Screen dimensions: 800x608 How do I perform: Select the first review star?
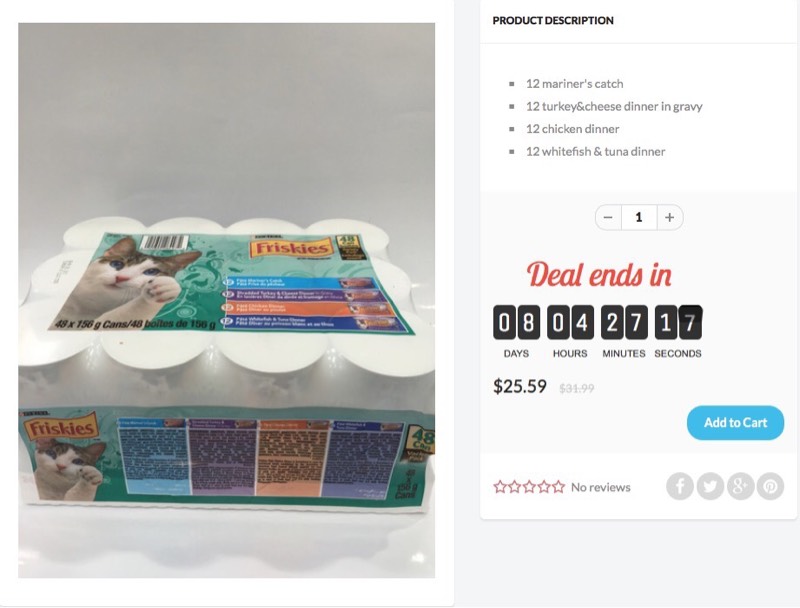click(500, 487)
